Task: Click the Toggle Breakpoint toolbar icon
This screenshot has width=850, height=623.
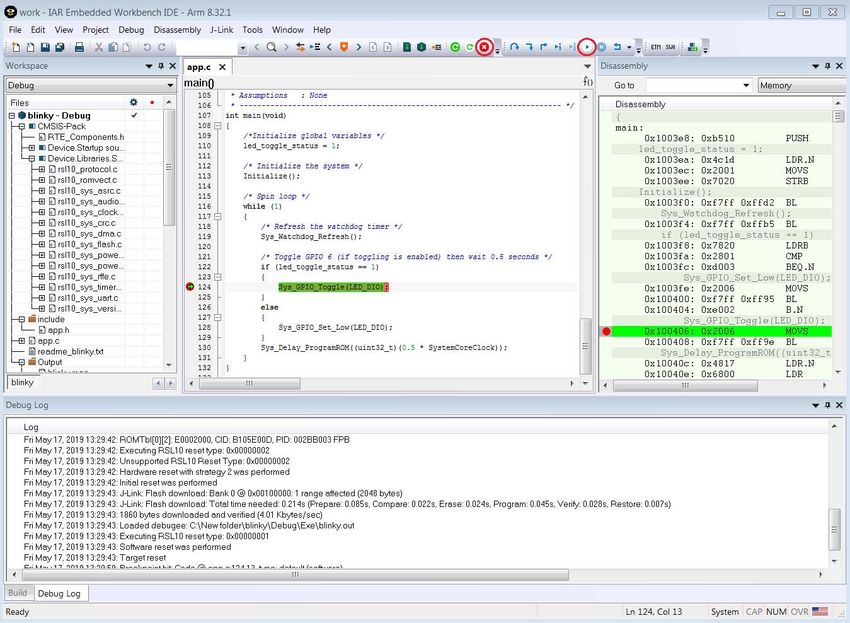Action: [436, 47]
